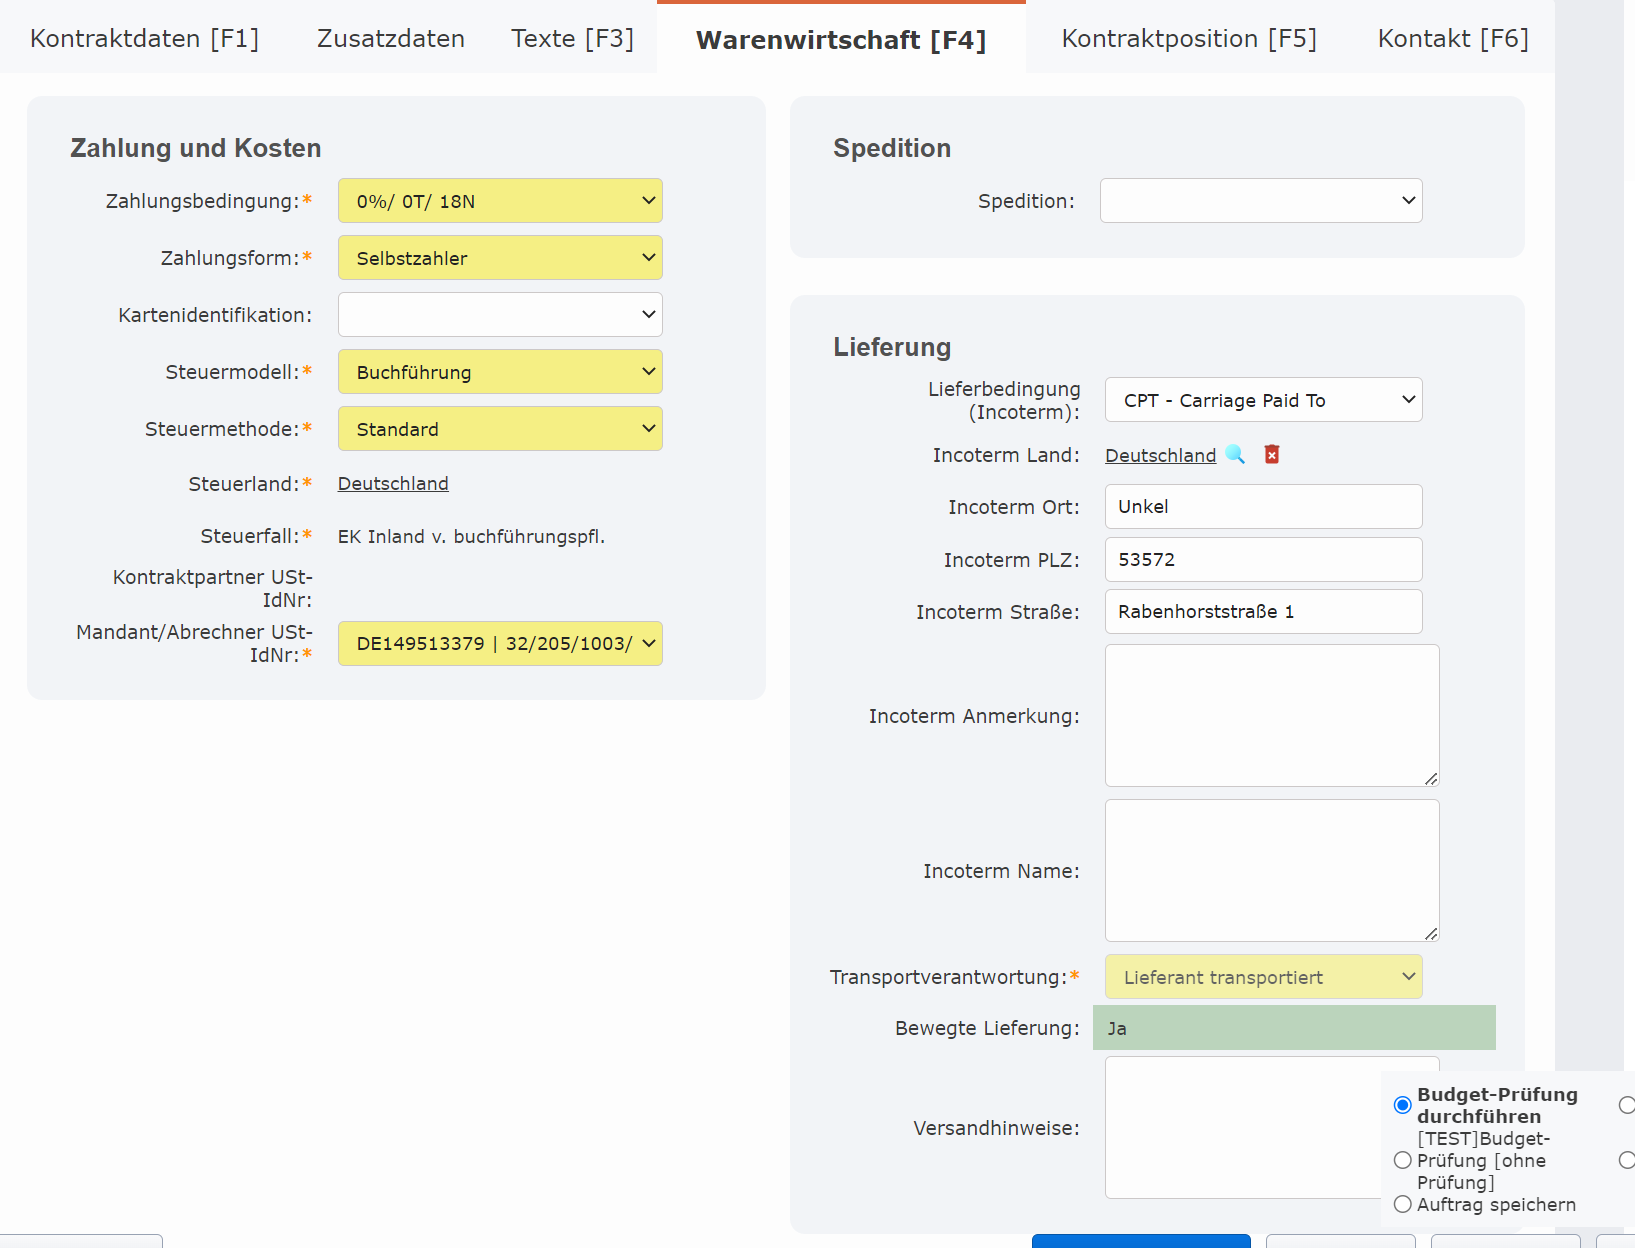Screen dimensions: 1635x1248
Task: Expand the Zahlungsform dropdown
Action: coord(500,258)
